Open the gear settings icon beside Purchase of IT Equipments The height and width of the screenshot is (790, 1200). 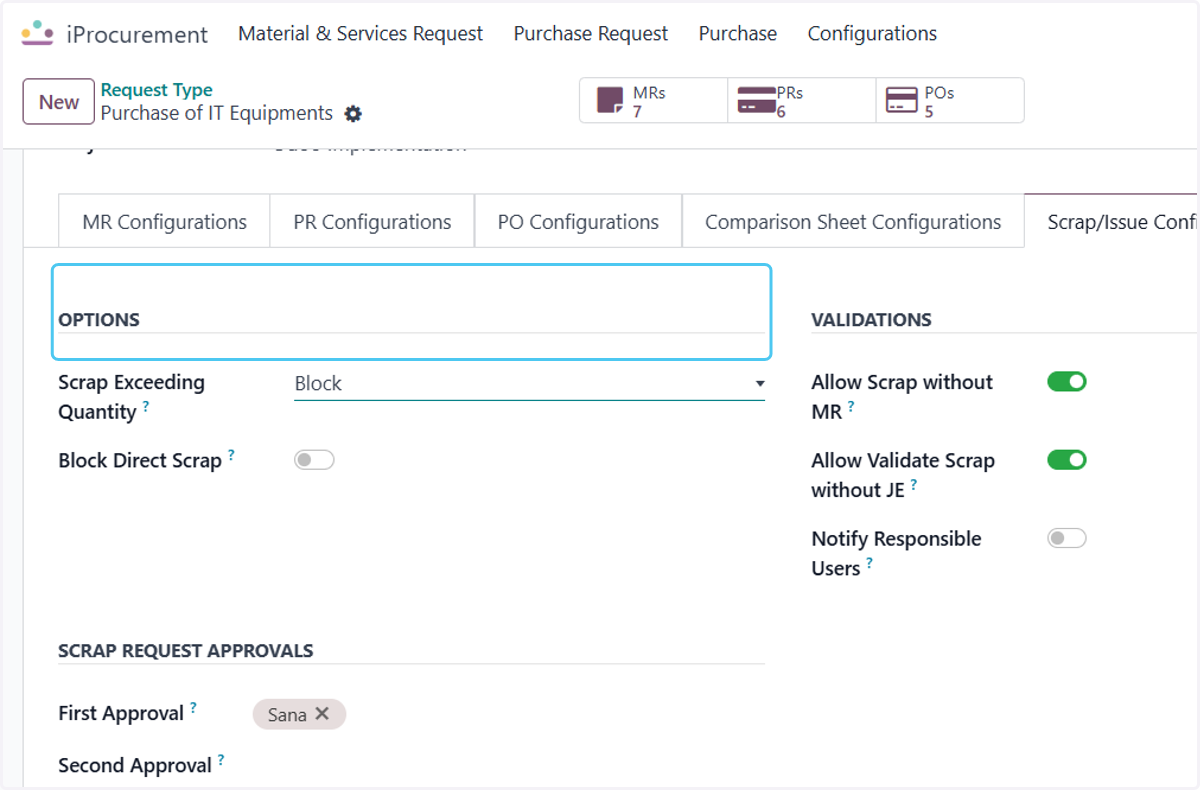tap(353, 114)
